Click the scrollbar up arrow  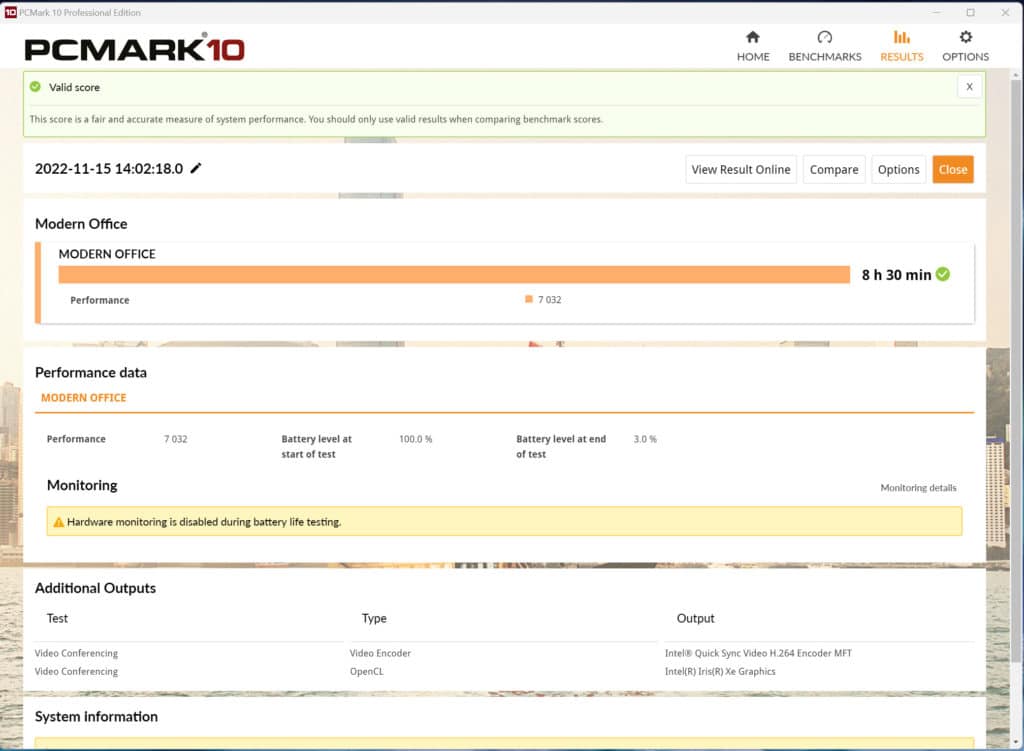(x=1016, y=76)
